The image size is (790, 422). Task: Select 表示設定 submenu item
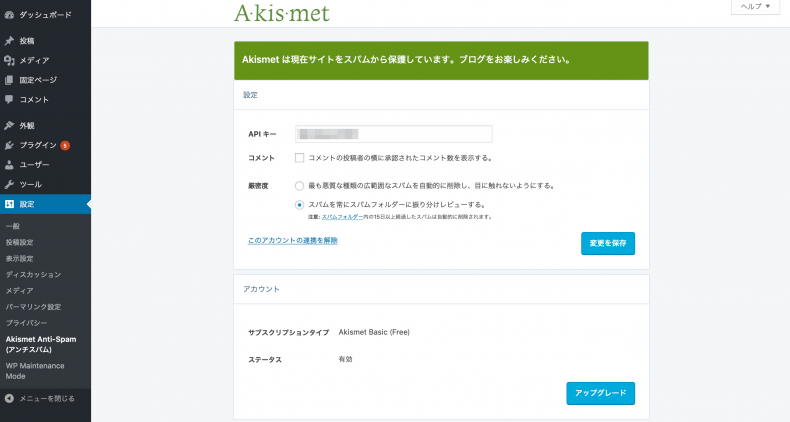pyautogui.click(x=19, y=258)
